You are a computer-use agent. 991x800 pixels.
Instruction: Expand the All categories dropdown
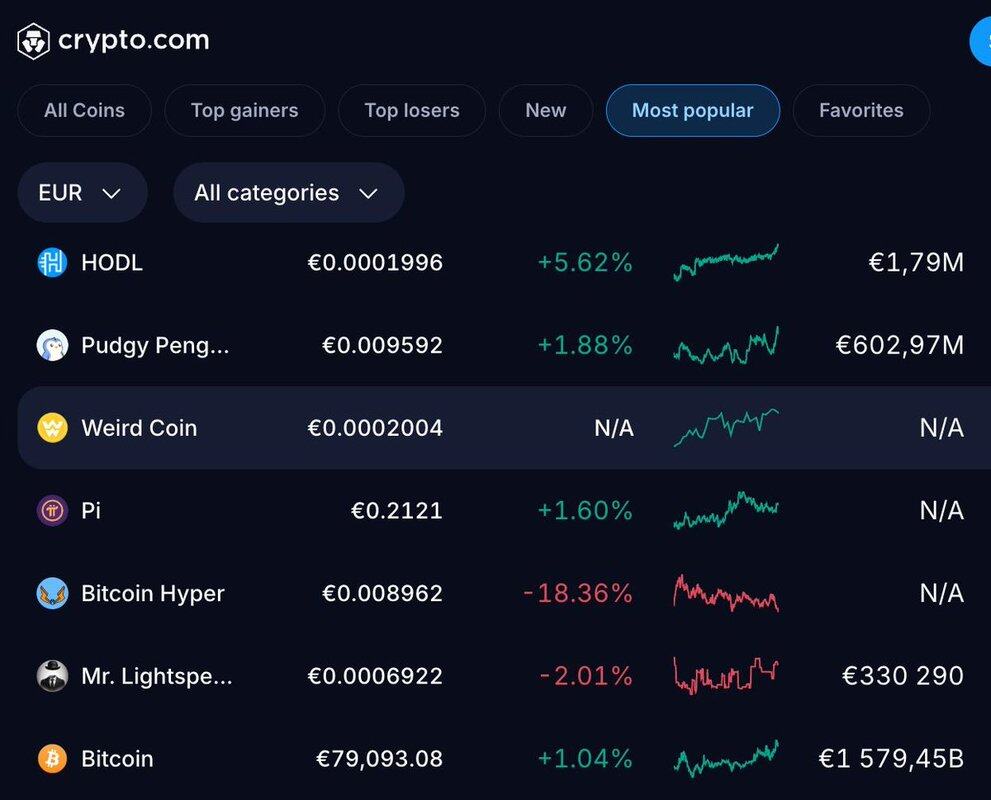[x=287, y=193]
